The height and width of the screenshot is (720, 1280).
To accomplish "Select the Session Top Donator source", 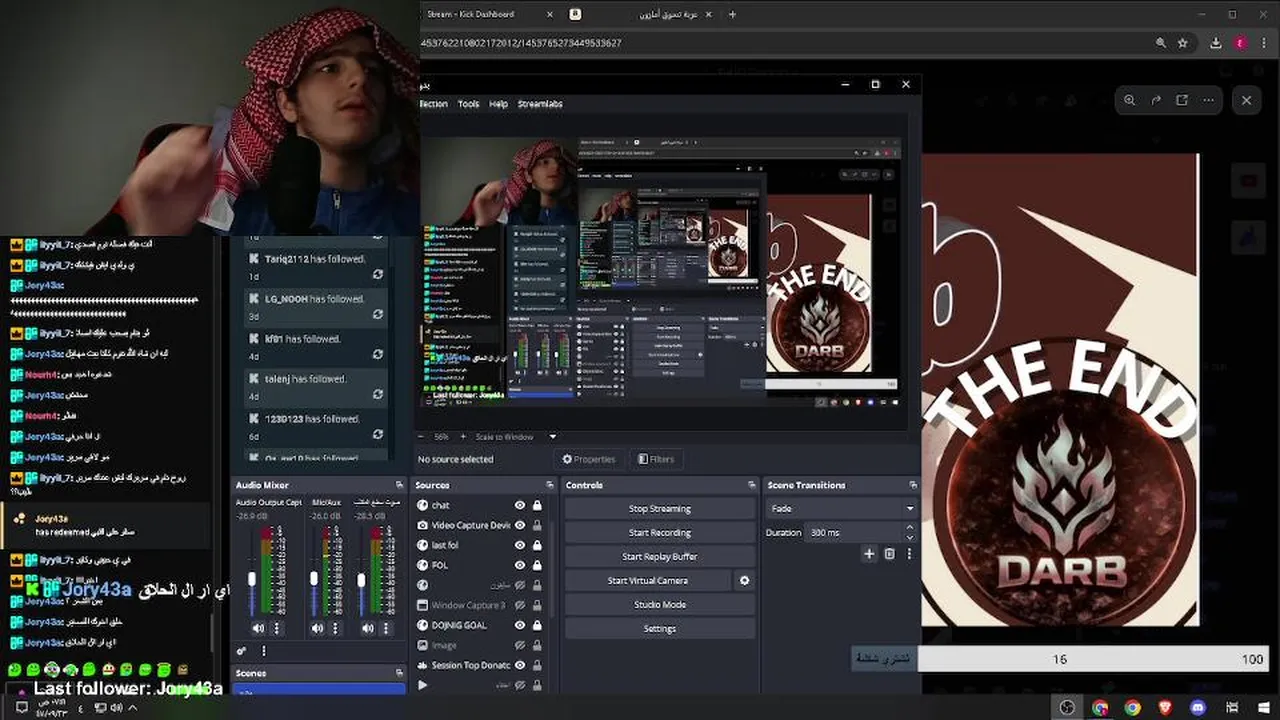I will [x=470, y=665].
